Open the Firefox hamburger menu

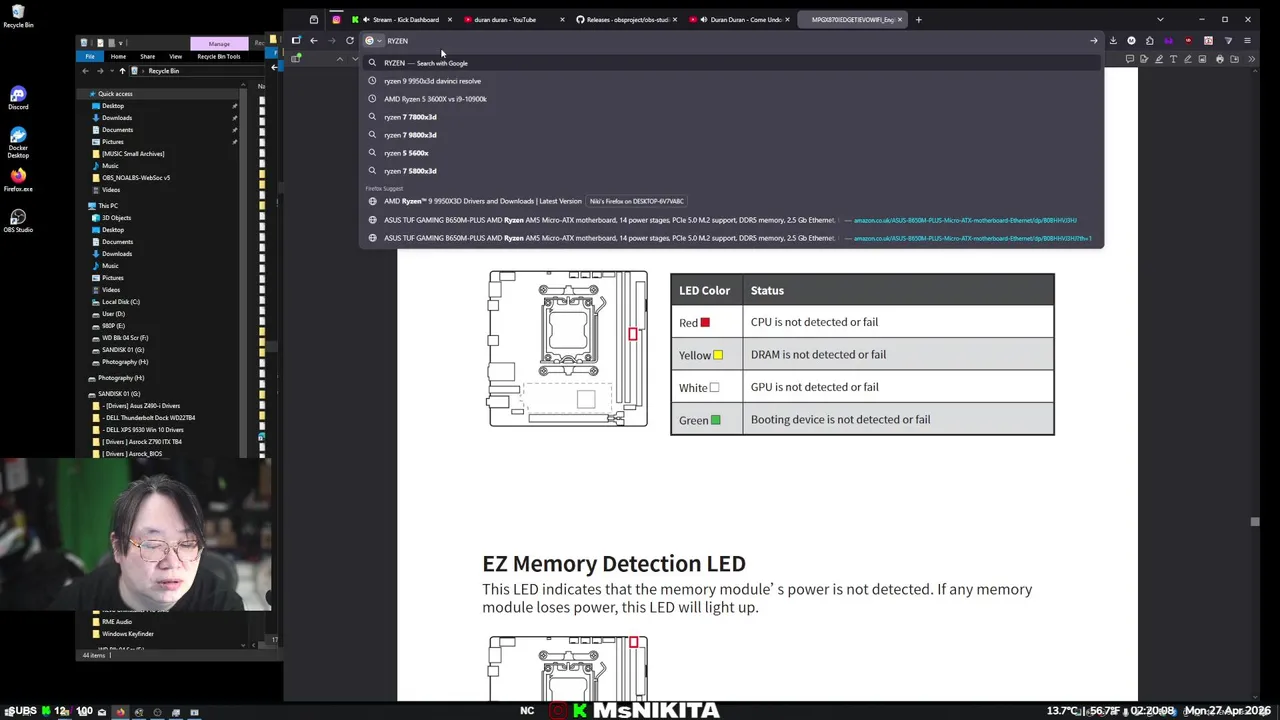coord(1248,41)
